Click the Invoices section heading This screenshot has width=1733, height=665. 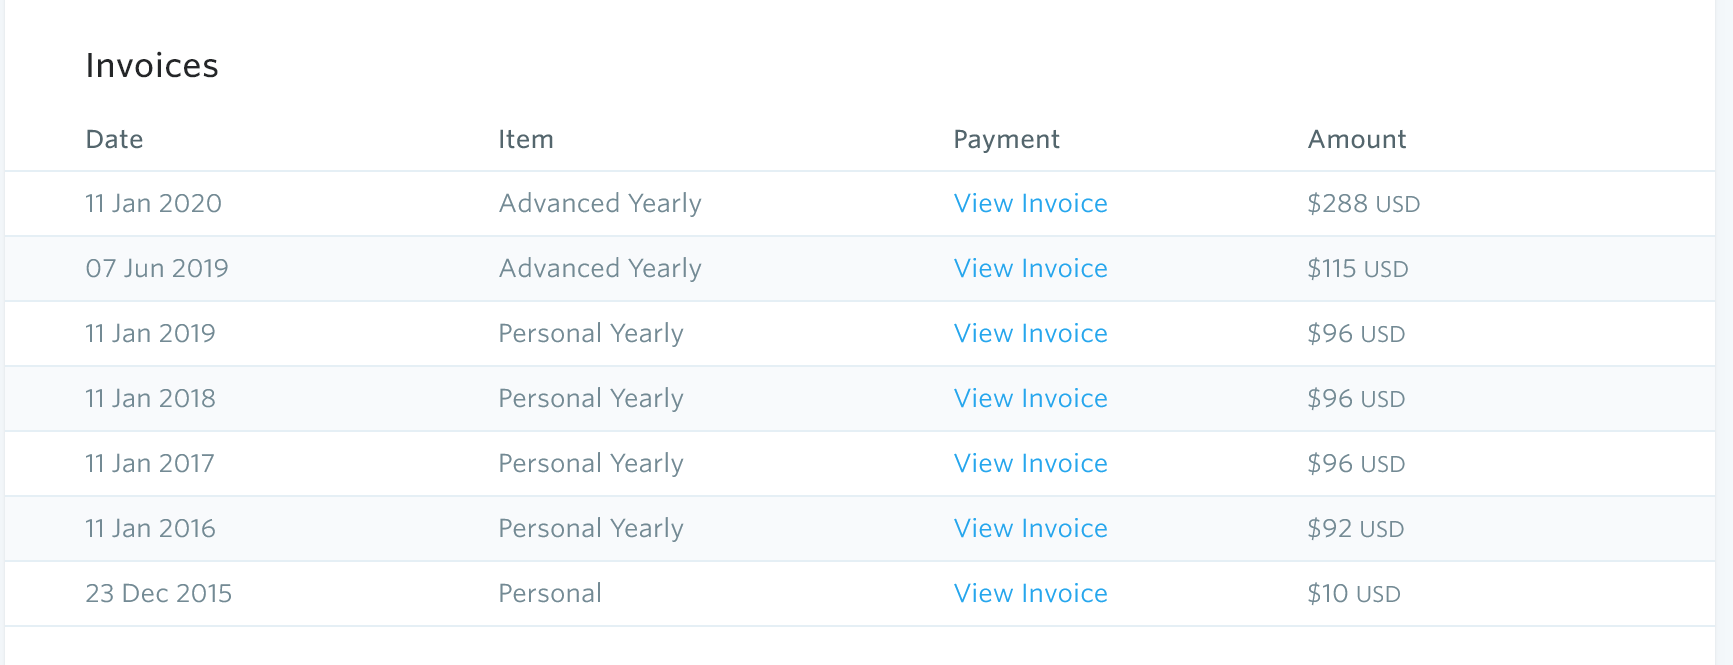[x=152, y=65]
